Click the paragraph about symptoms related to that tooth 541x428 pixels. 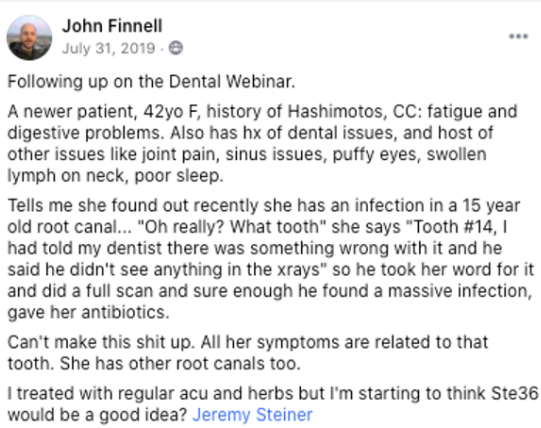(x=248, y=353)
